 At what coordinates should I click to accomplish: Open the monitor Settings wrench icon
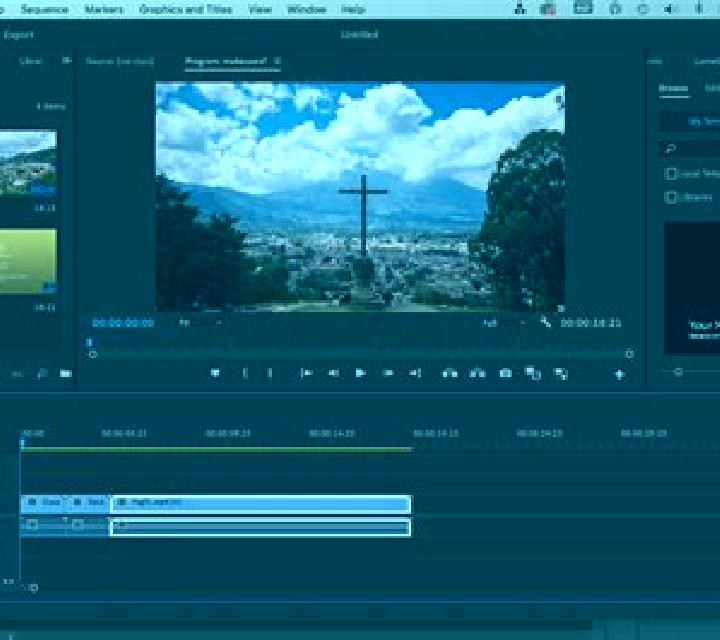pos(546,322)
